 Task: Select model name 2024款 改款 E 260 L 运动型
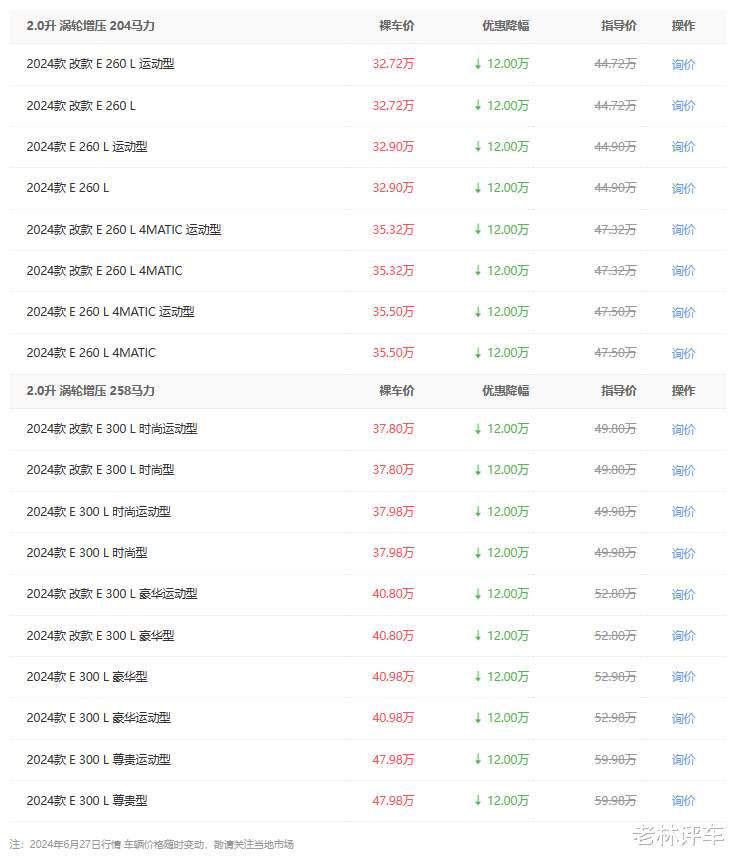point(101,64)
